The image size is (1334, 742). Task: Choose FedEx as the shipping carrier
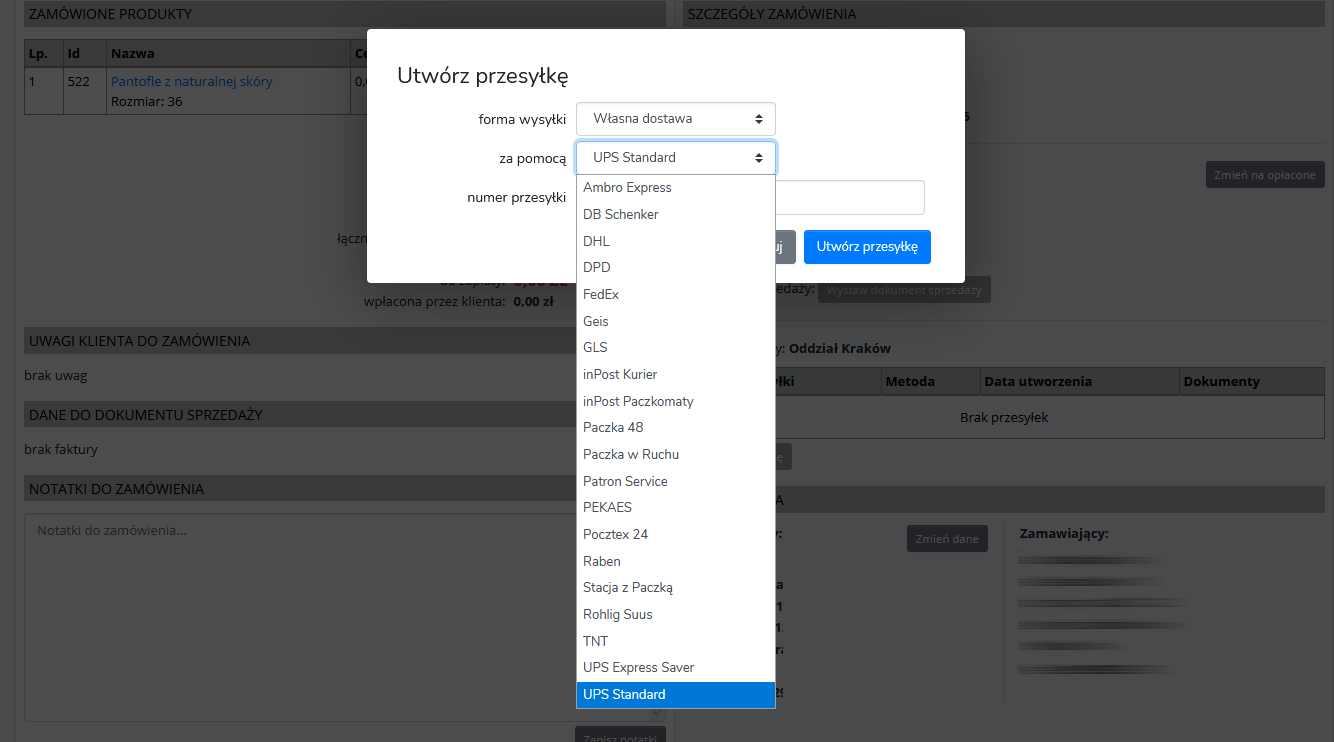(675, 294)
